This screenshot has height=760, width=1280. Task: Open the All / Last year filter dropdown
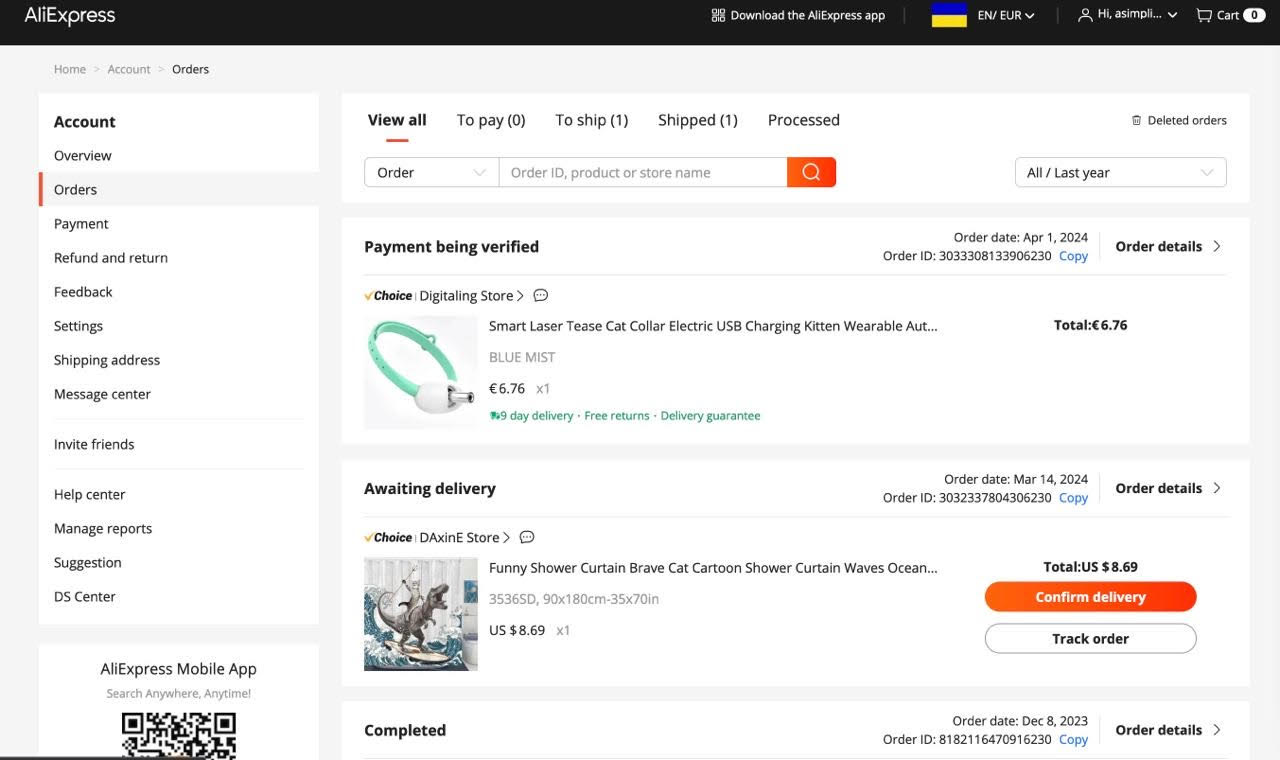tap(1120, 172)
